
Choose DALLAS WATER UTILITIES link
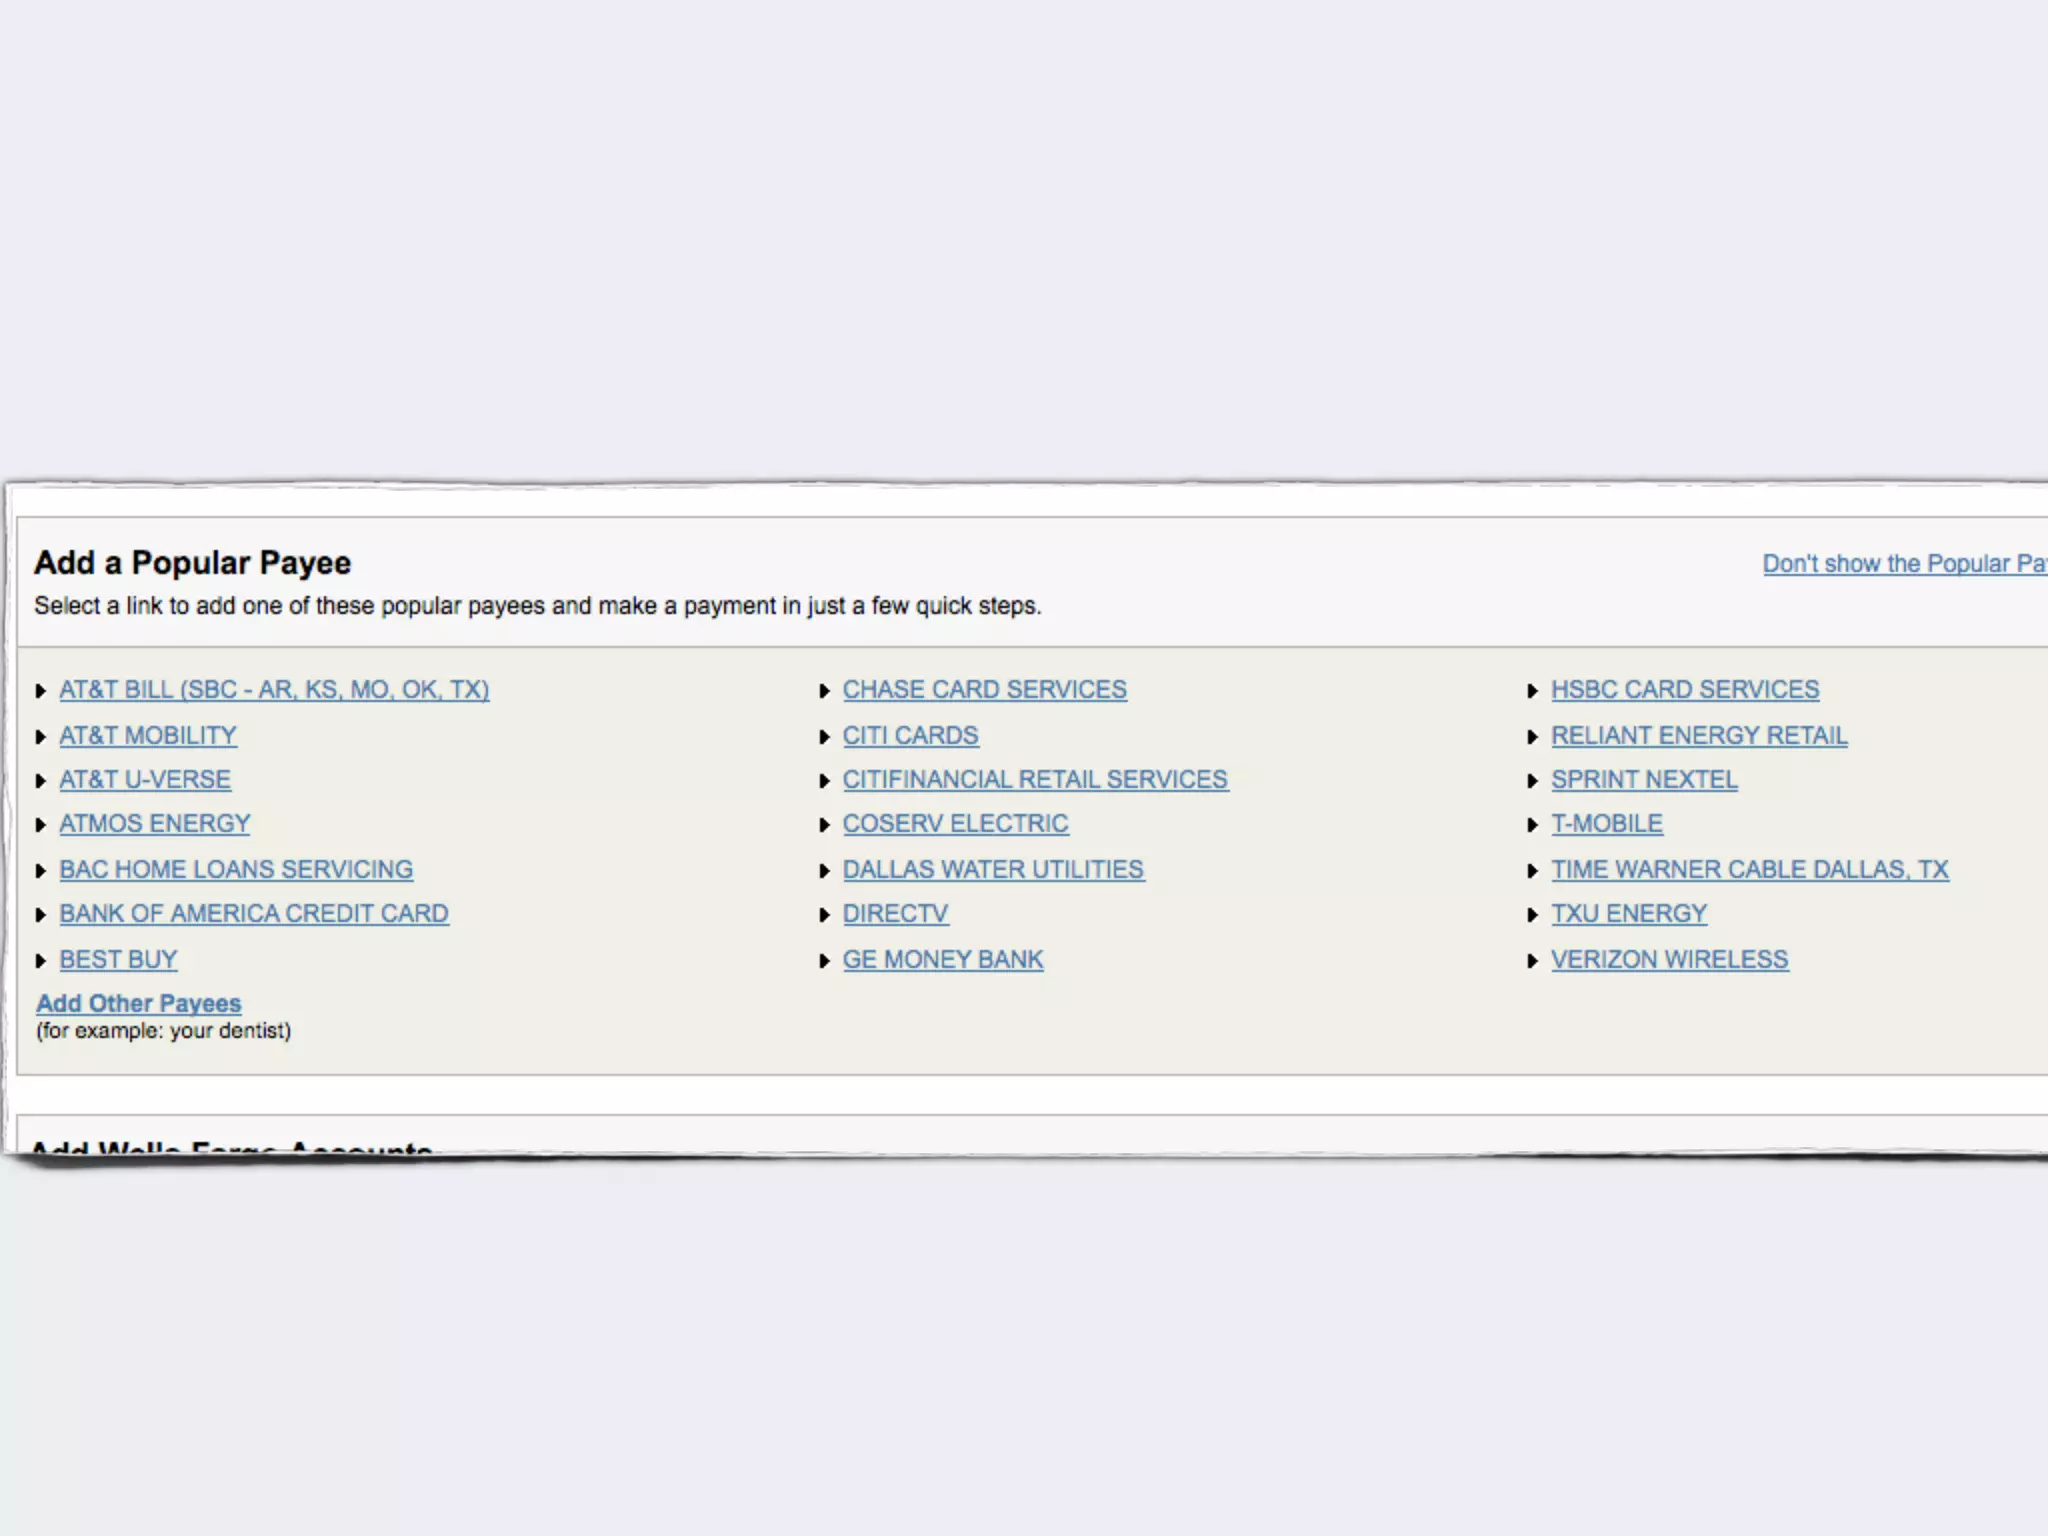tap(993, 870)
